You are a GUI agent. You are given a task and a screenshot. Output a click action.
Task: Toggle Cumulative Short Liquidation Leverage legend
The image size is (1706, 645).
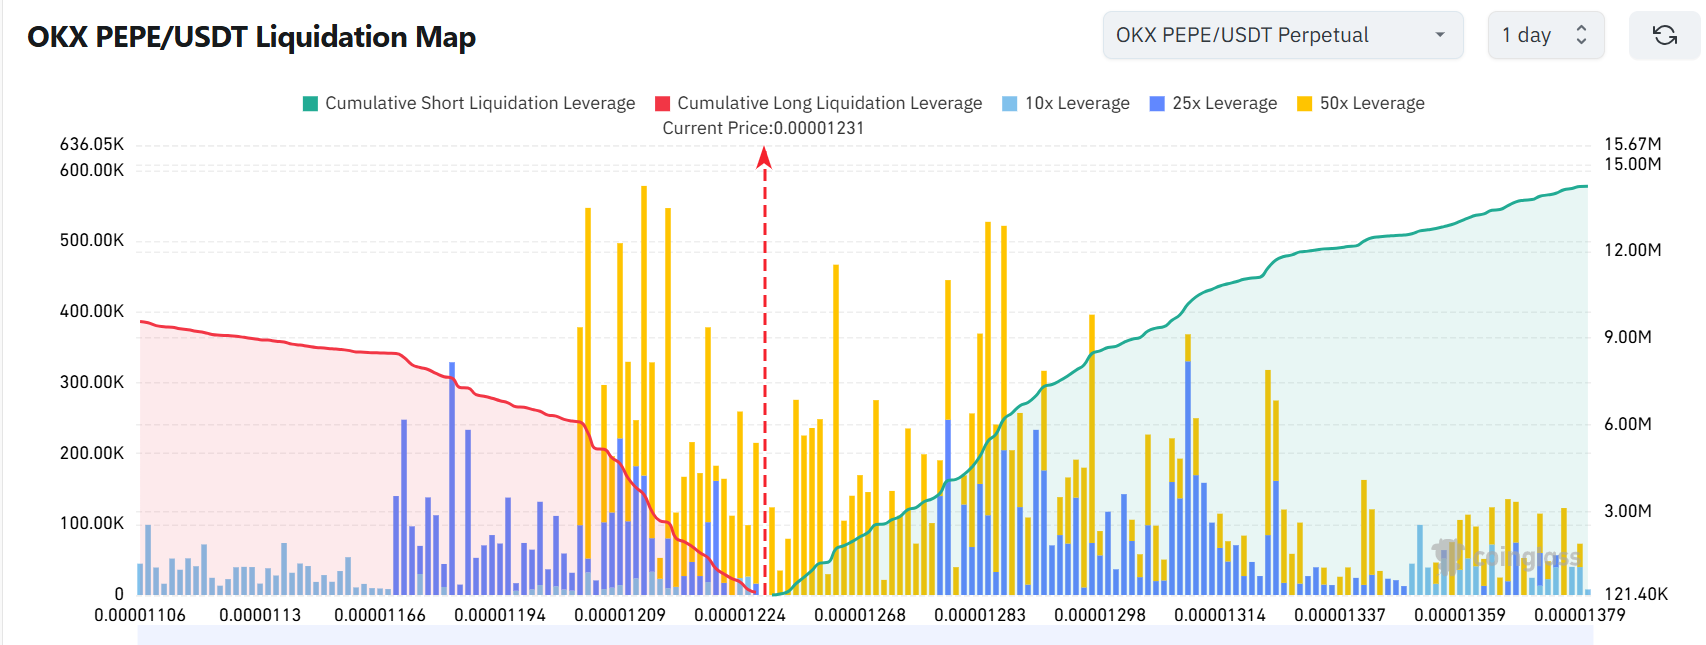click(469, 103)
